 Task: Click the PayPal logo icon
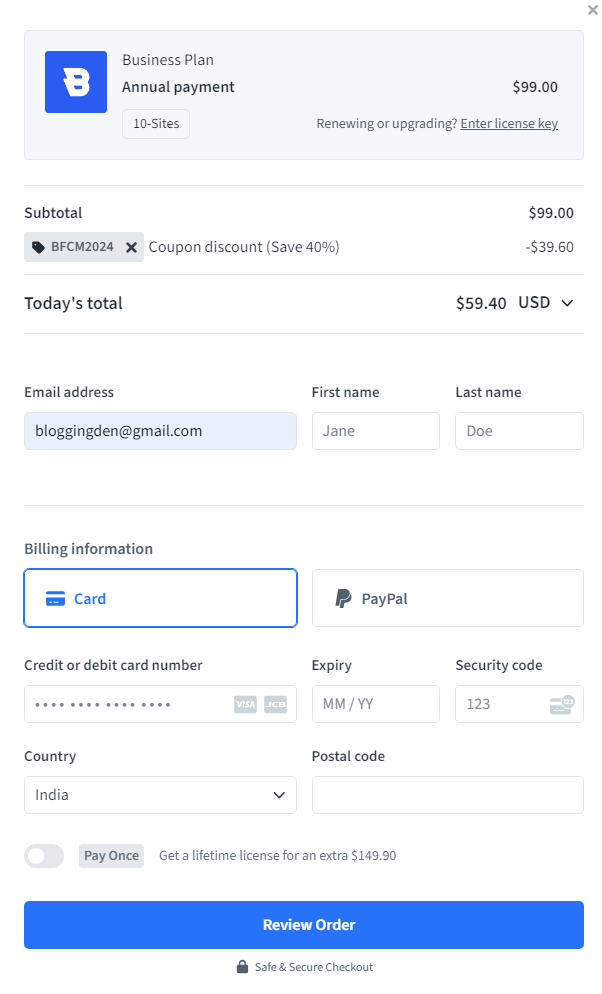(x=343, y=597)
